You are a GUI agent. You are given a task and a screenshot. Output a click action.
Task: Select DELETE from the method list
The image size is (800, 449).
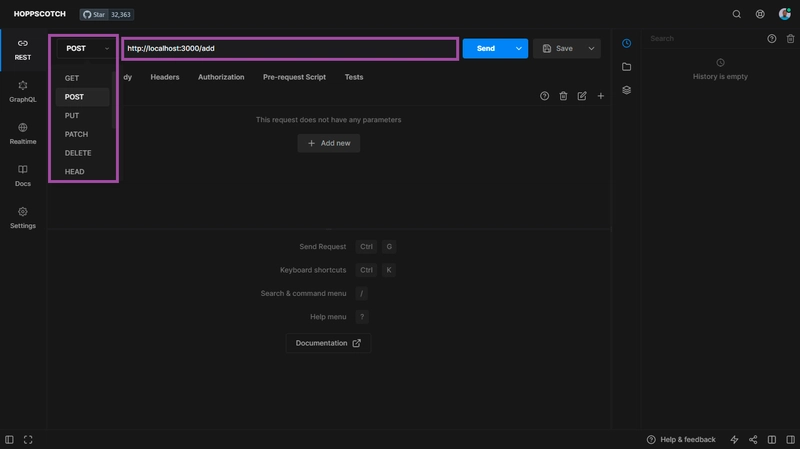(x=83, y=153)
